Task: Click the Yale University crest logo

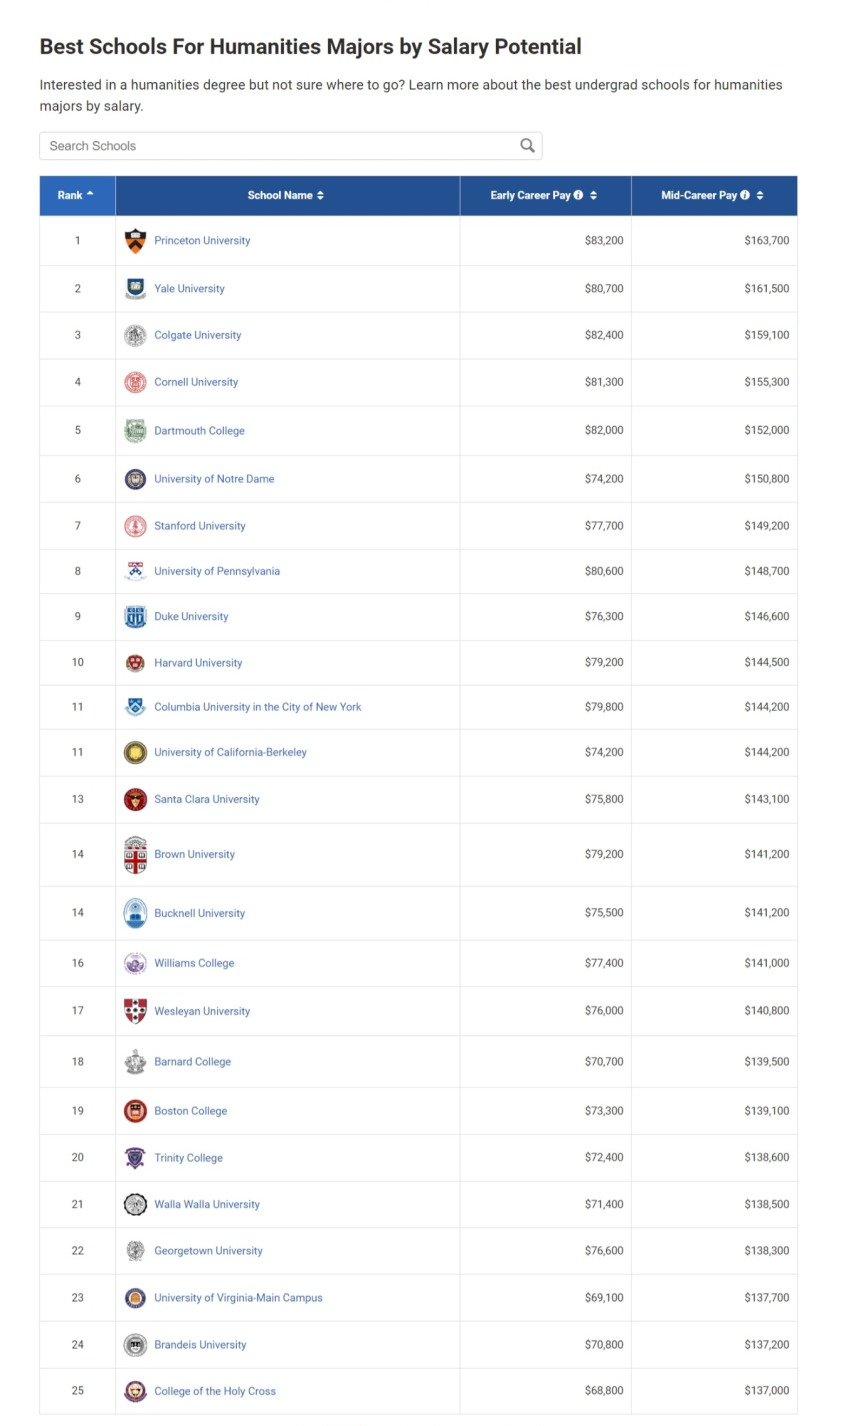Action: [135, 289]
